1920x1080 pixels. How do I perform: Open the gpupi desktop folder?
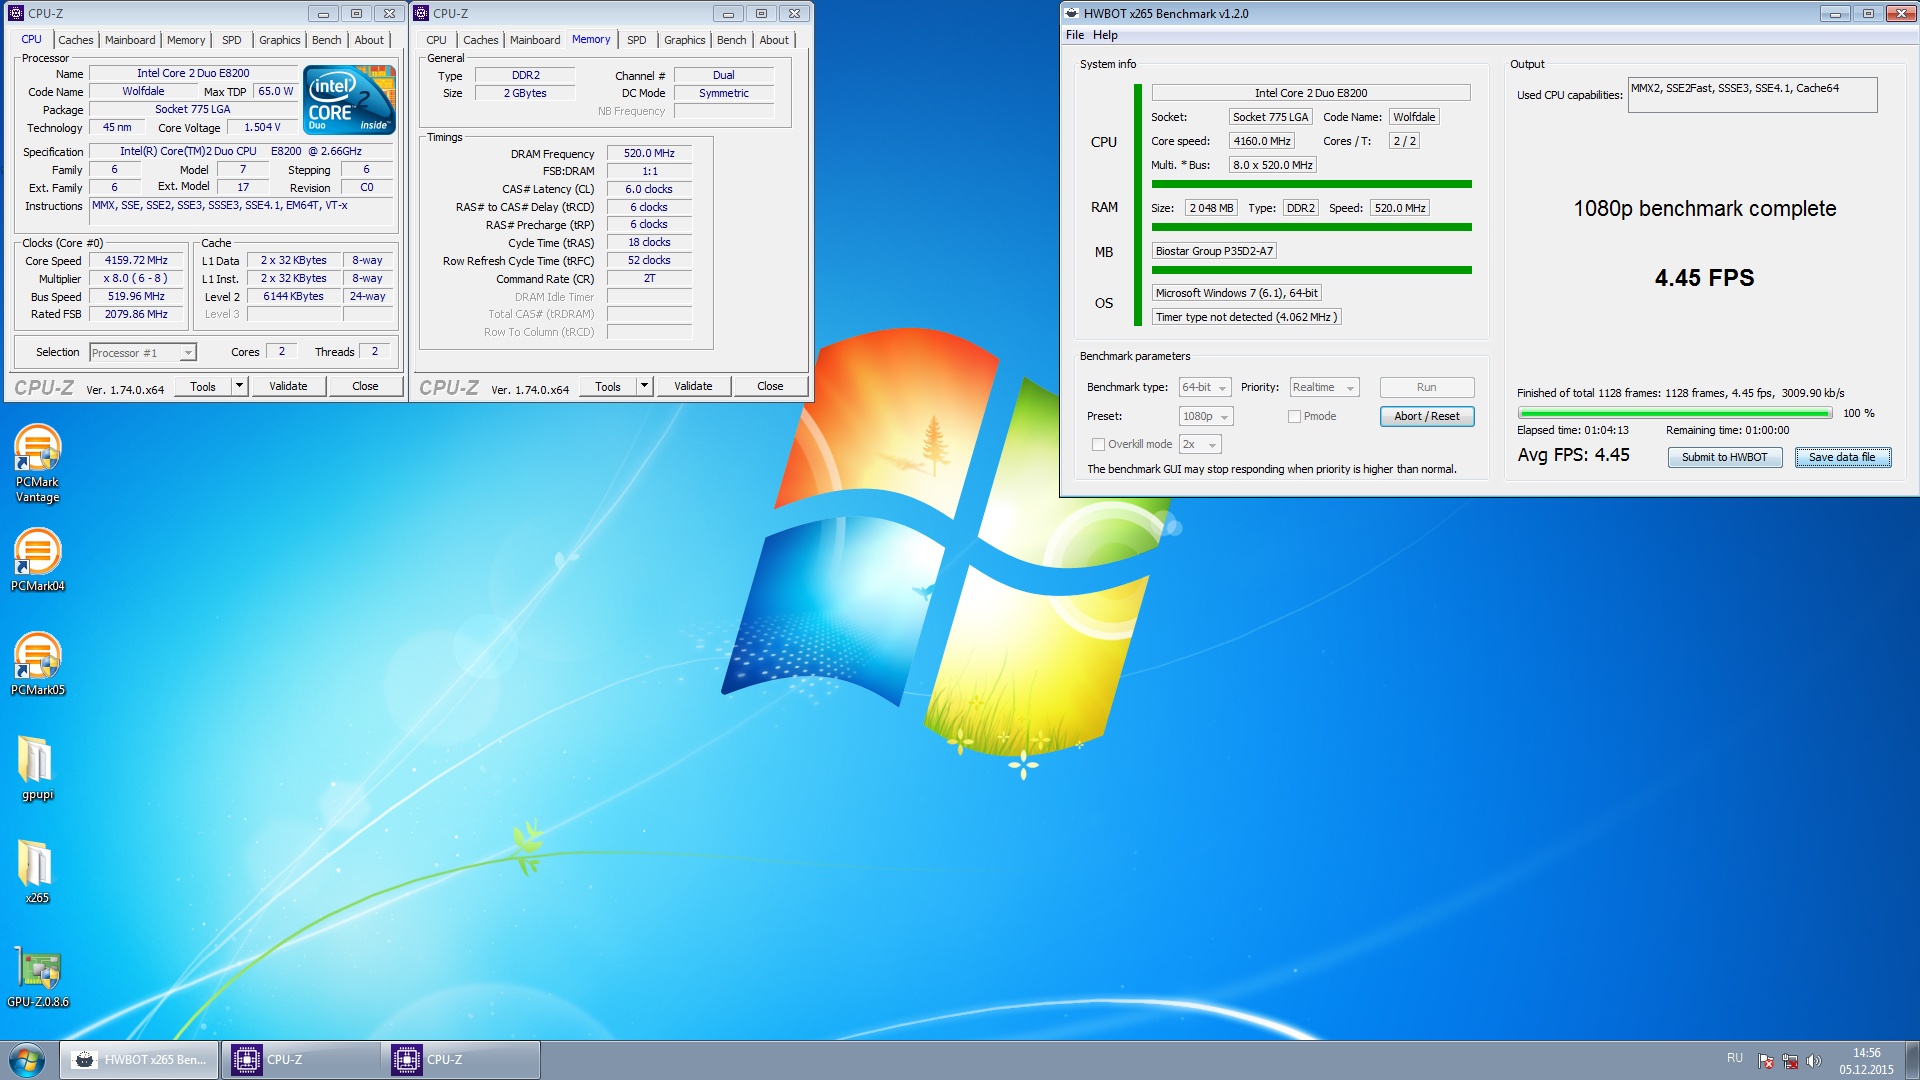click(37, 768)
